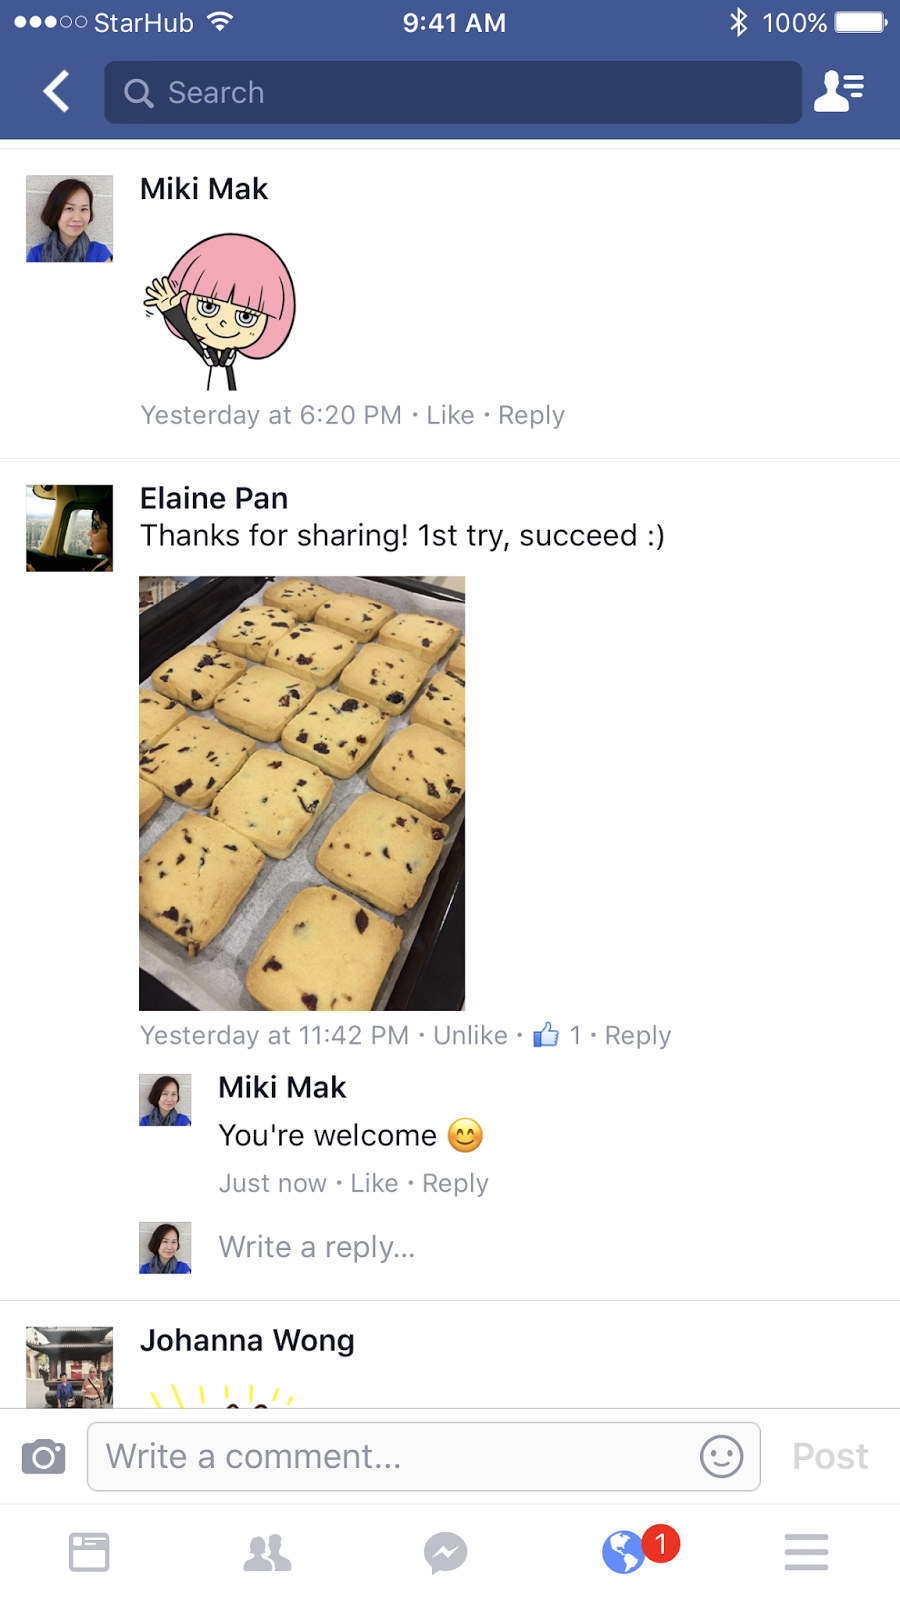This screenshot has height=1600, width=900.
Task: Reply to Elaine Pan's comment
Action: pos(638,1036)
